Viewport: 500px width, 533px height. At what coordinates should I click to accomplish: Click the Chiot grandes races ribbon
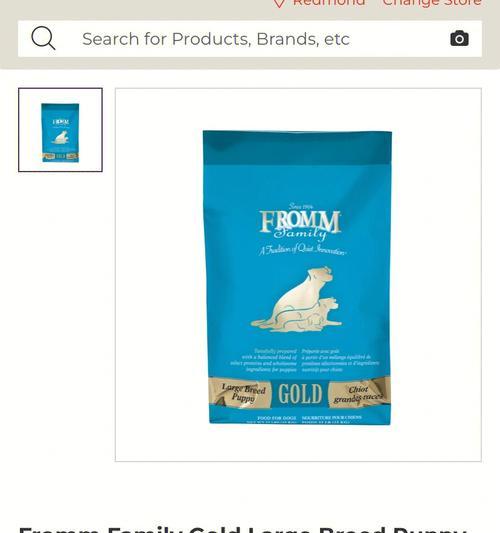359,394
